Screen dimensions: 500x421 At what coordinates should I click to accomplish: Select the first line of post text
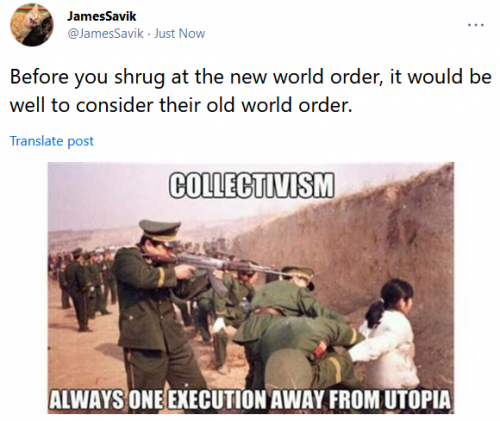[251, 77]
